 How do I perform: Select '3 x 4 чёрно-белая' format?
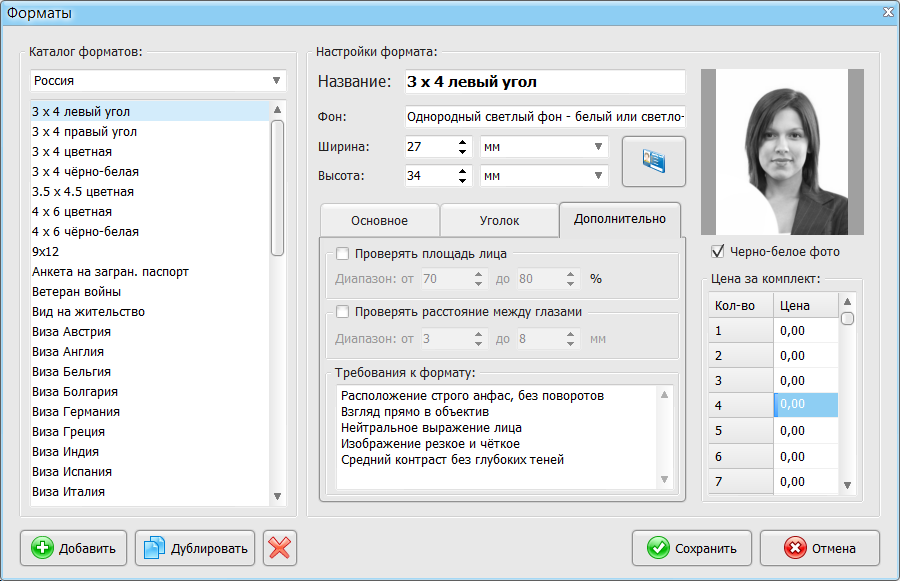pyautogui.click(x=150, y=172)
